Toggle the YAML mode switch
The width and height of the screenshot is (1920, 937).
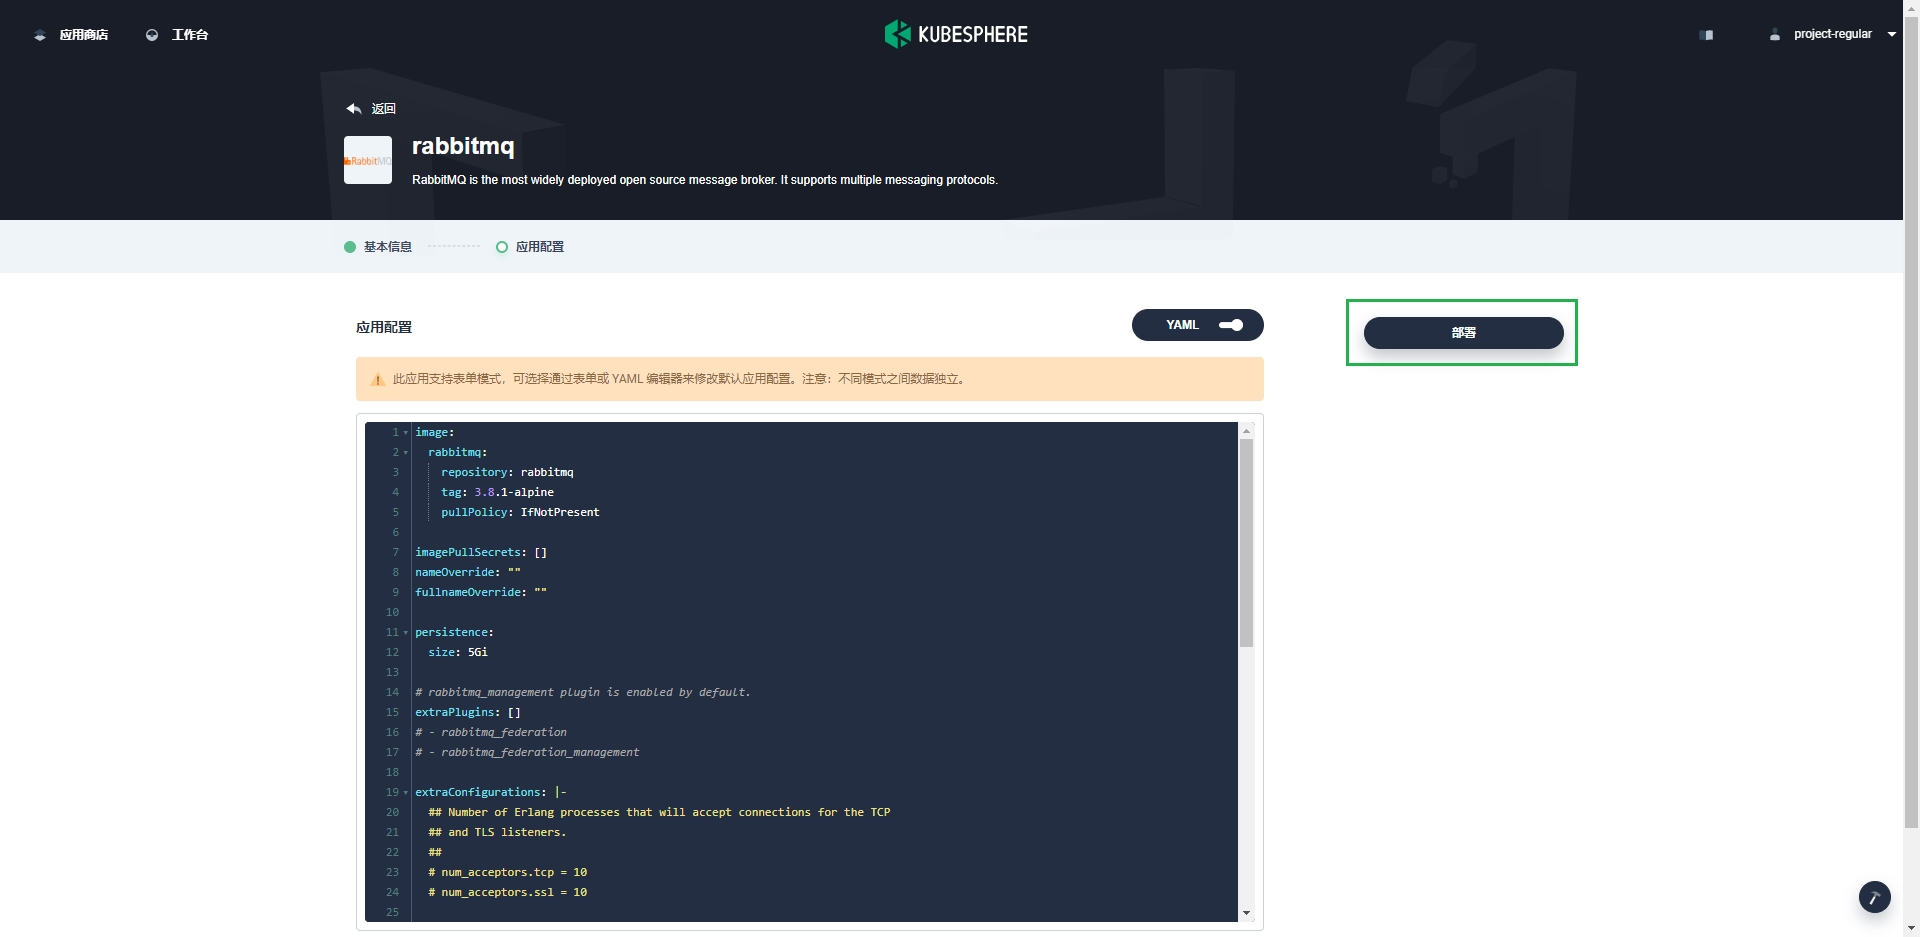[1231, 325]
